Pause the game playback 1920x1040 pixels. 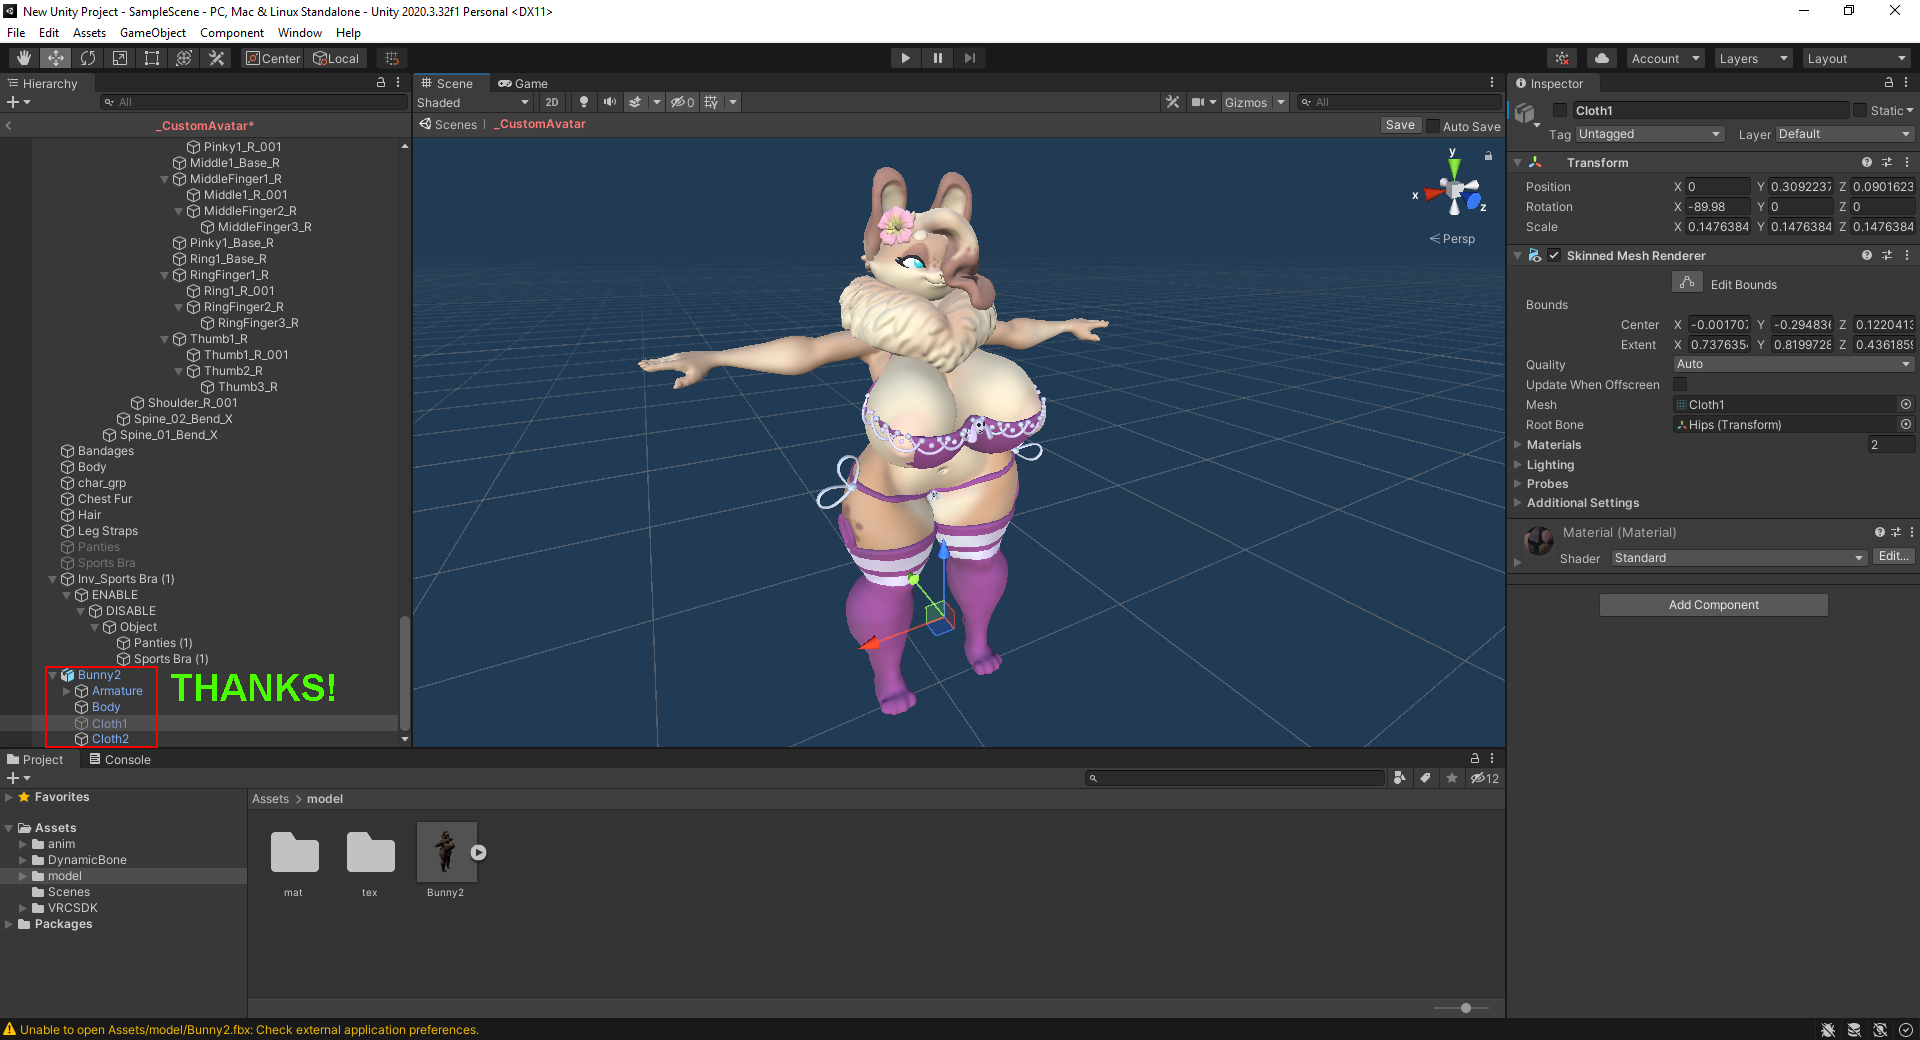coord(937,58)
